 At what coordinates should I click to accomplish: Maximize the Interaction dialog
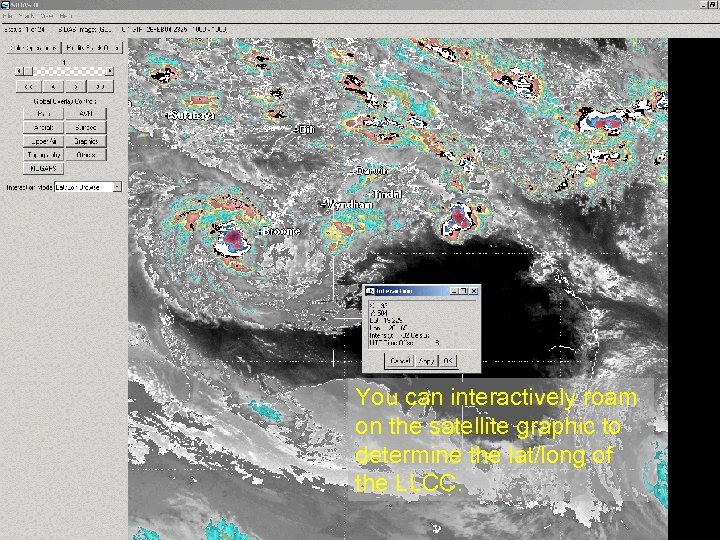(463, 291)
